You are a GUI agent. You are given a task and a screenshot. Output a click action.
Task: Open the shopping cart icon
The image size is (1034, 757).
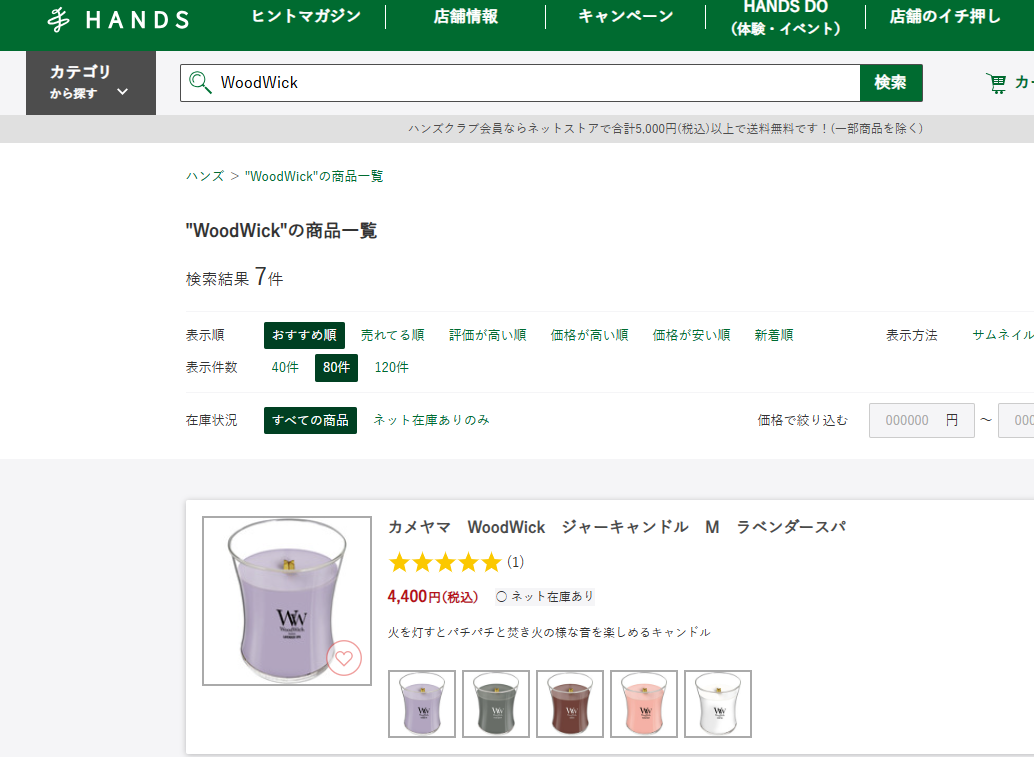[996, 83]
